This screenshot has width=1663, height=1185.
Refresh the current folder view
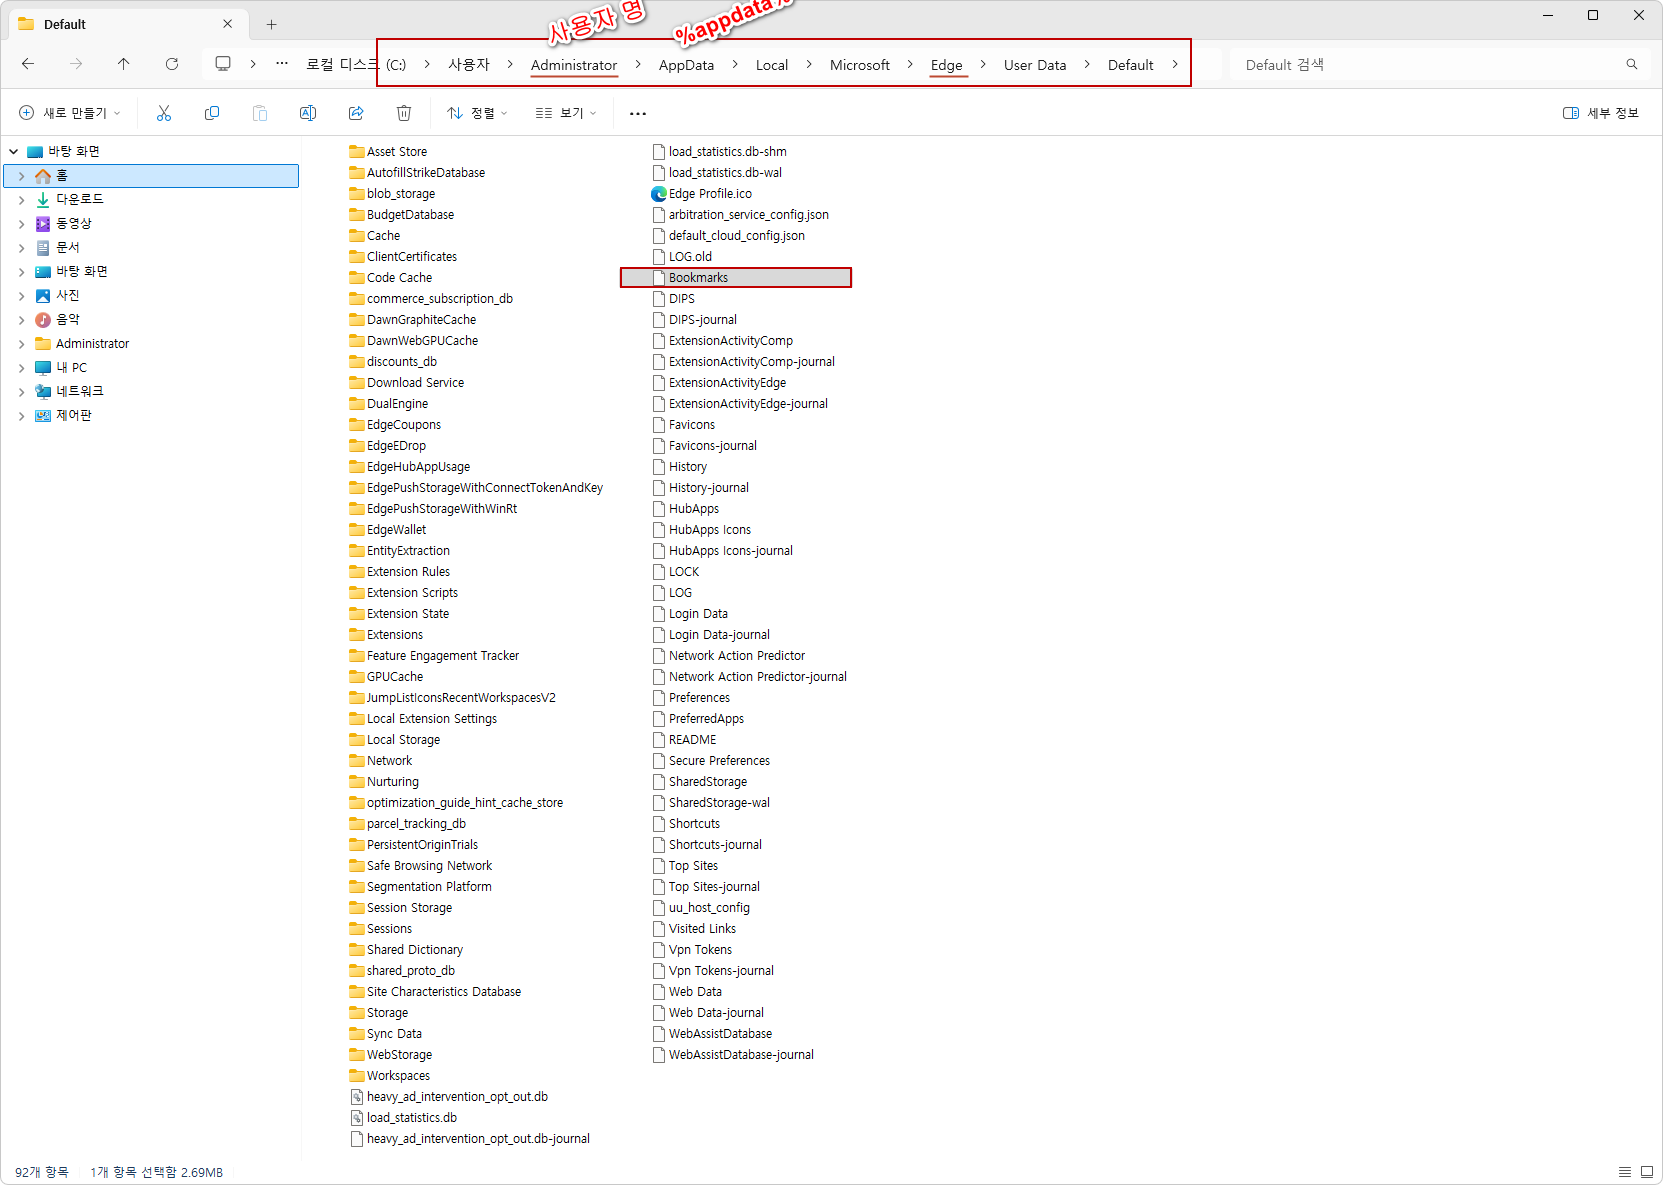click(172, 64)
